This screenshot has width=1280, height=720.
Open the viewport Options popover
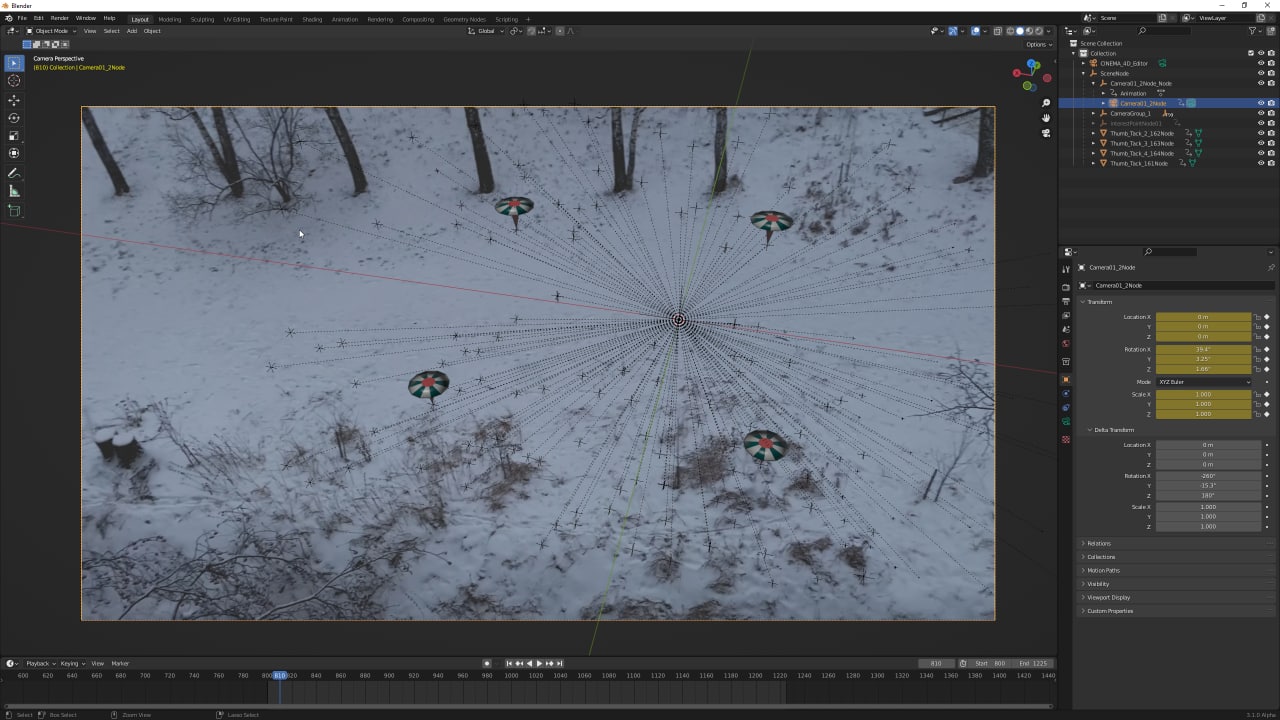1039,44
